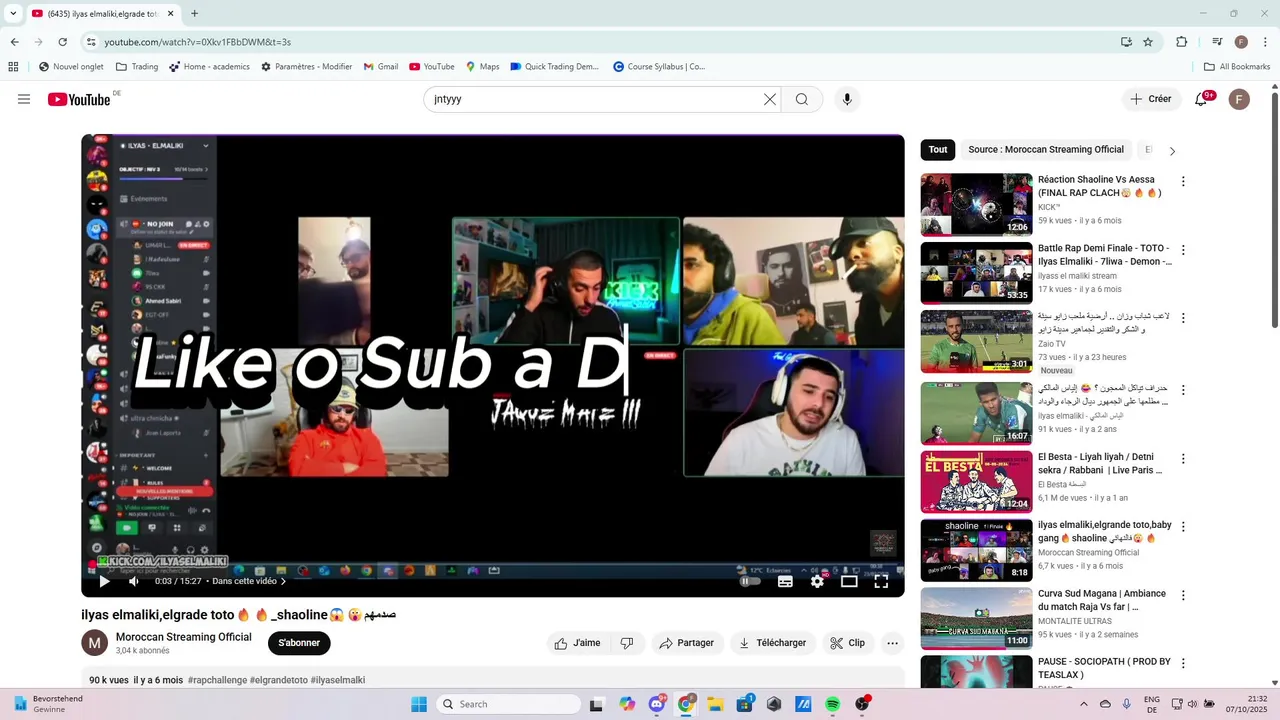Open the Gmail bookmark
The height and width of the screenshot is (720, 1280).
click(381, 67)
